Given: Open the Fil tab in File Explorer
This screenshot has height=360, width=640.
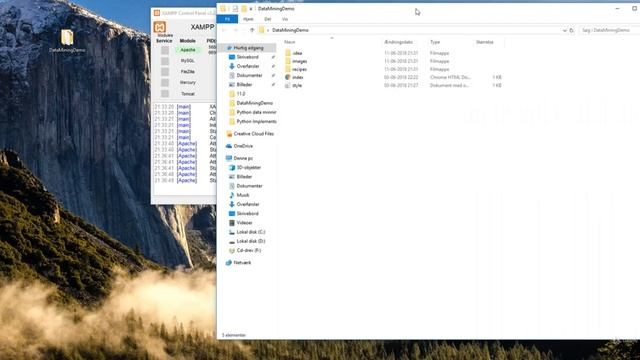Looking at the screenshot, I should point(227,19).
